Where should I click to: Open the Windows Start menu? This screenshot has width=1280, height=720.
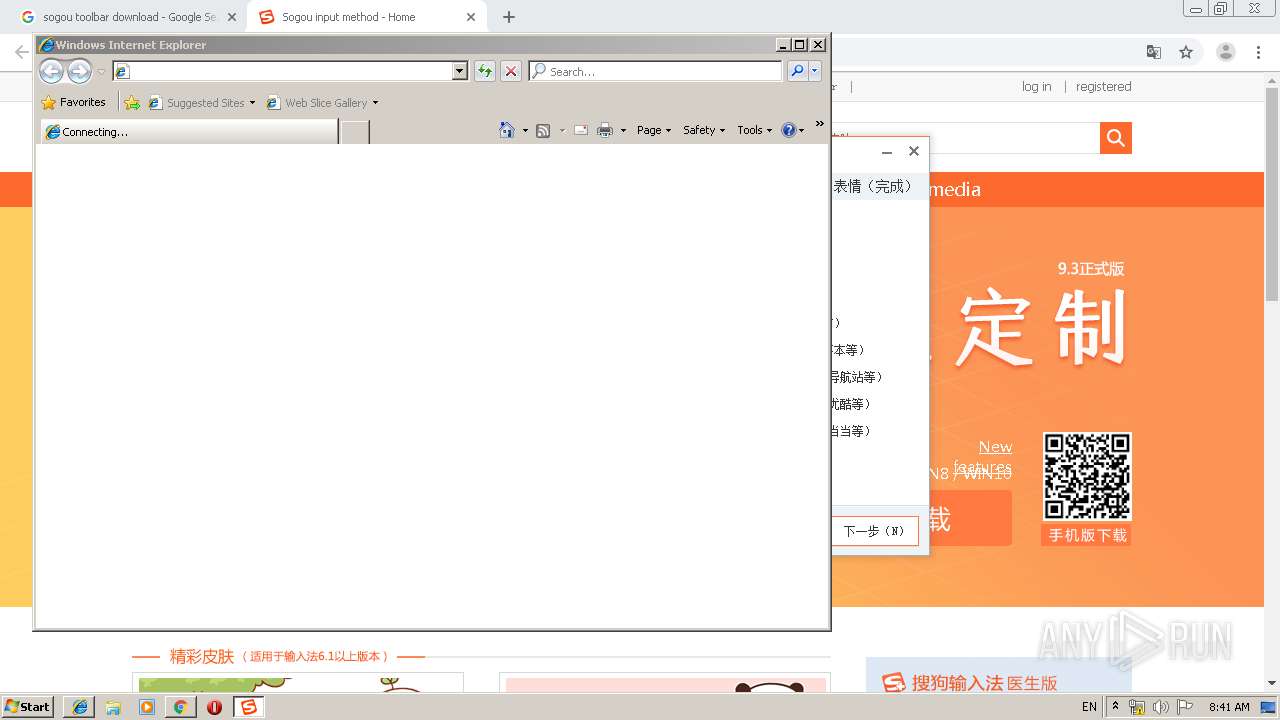[27, 707]
